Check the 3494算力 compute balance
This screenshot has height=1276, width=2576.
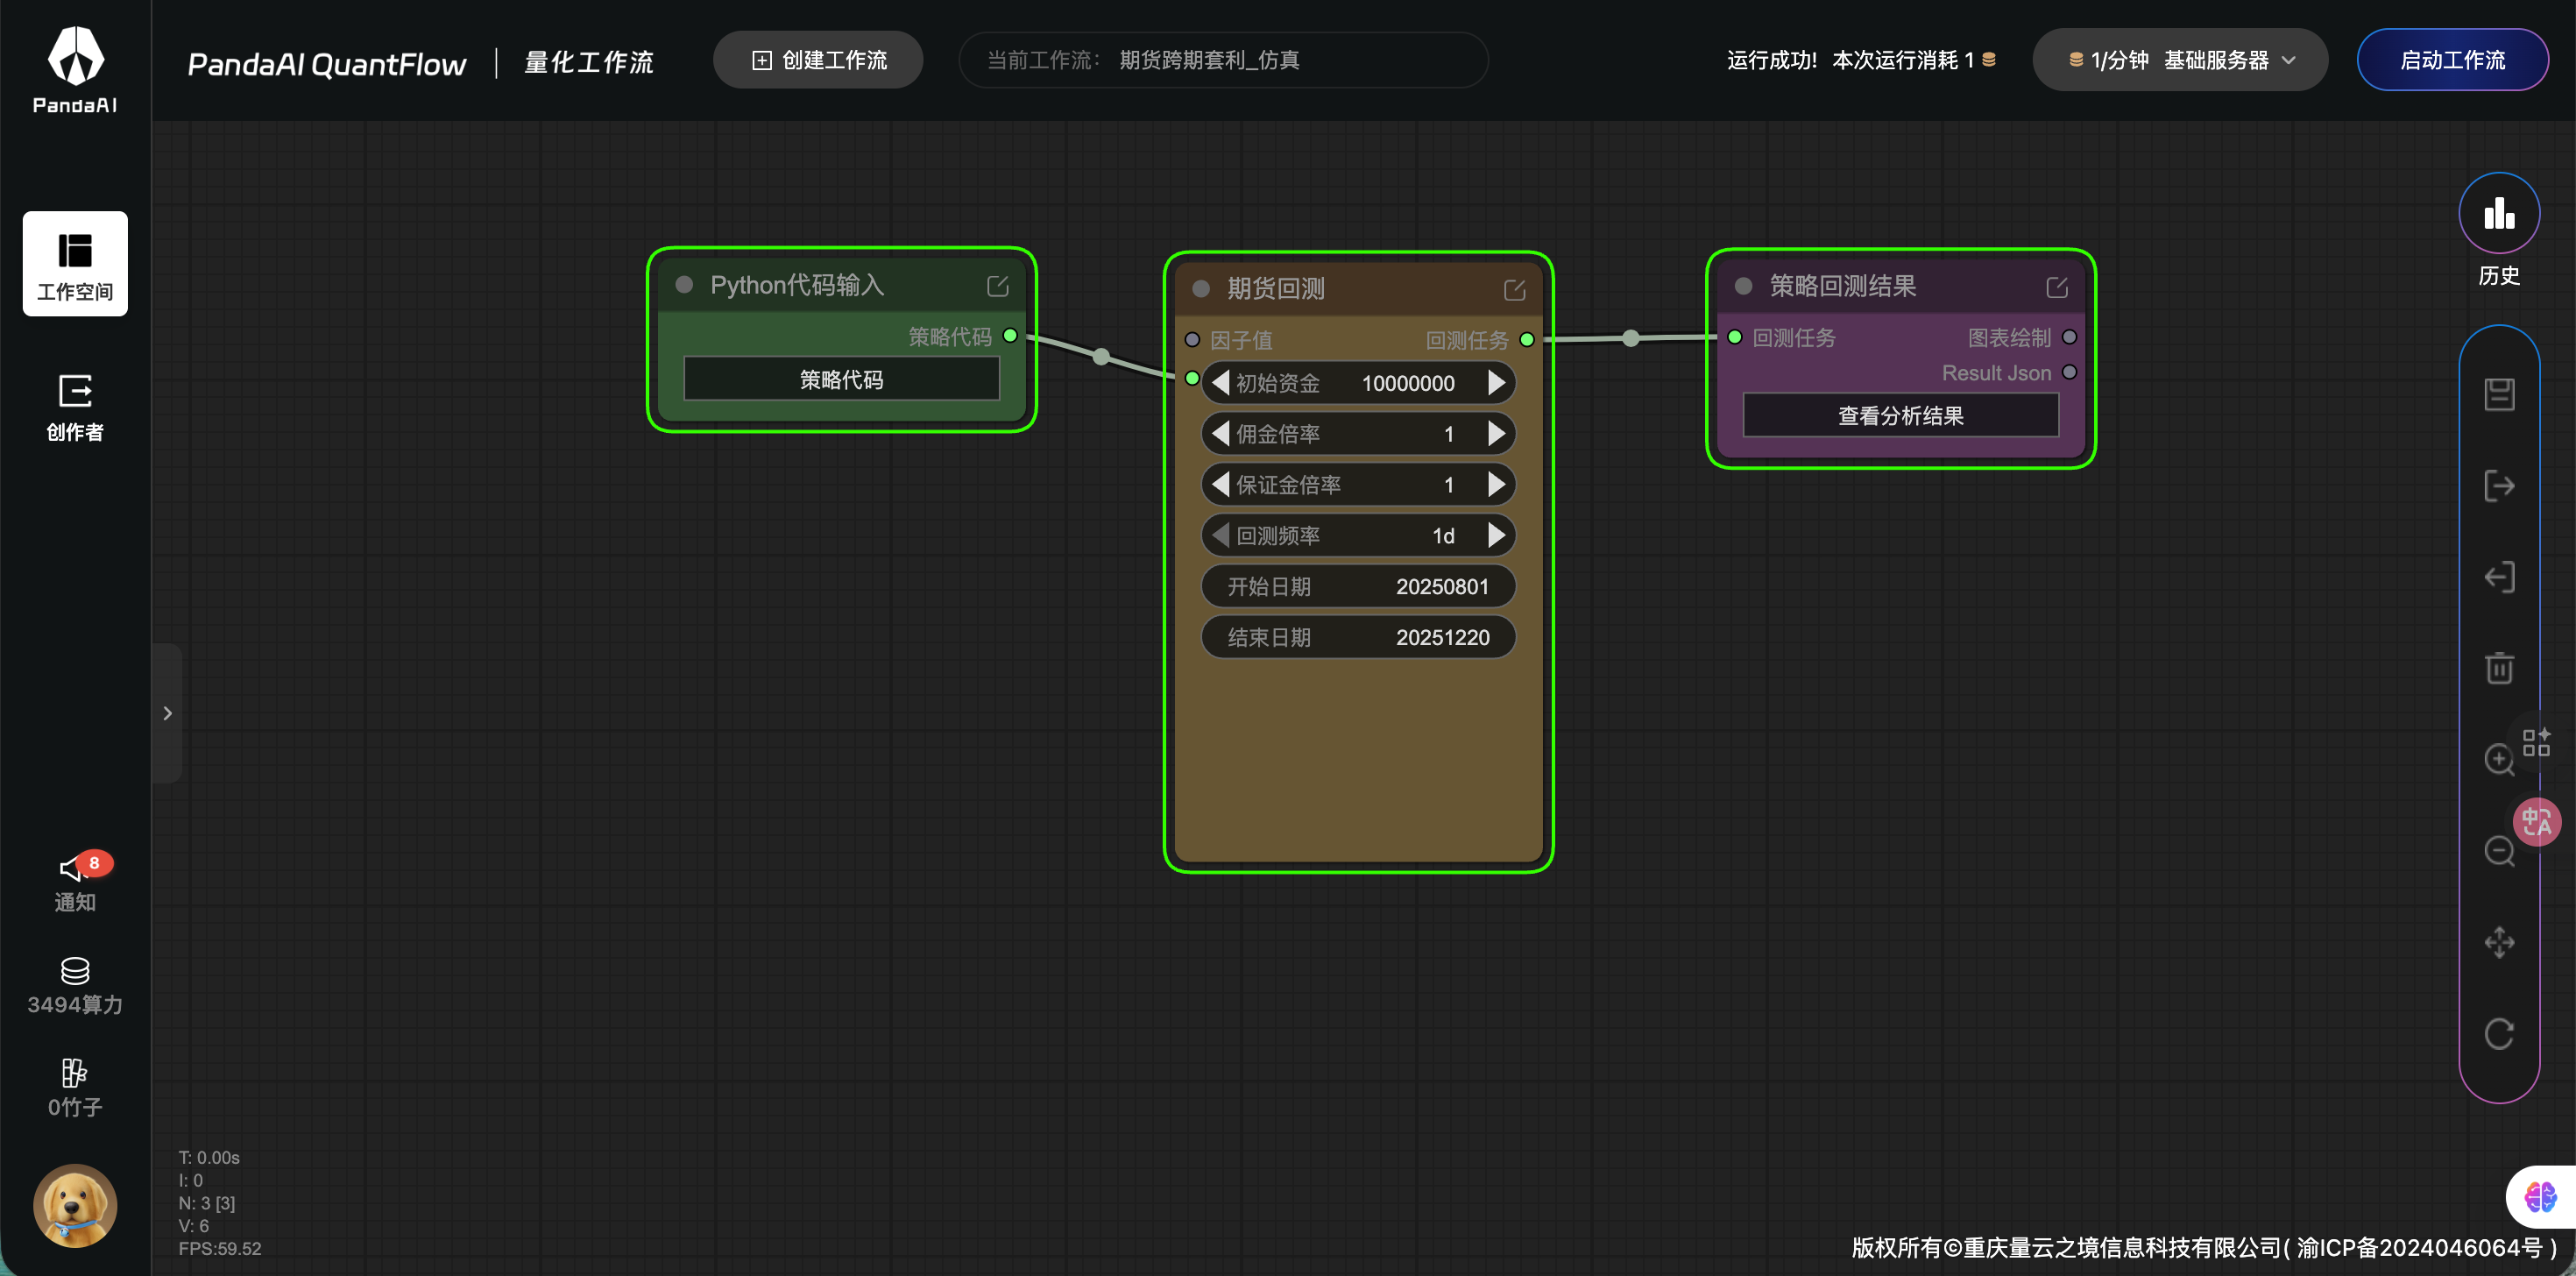point(75,987)
